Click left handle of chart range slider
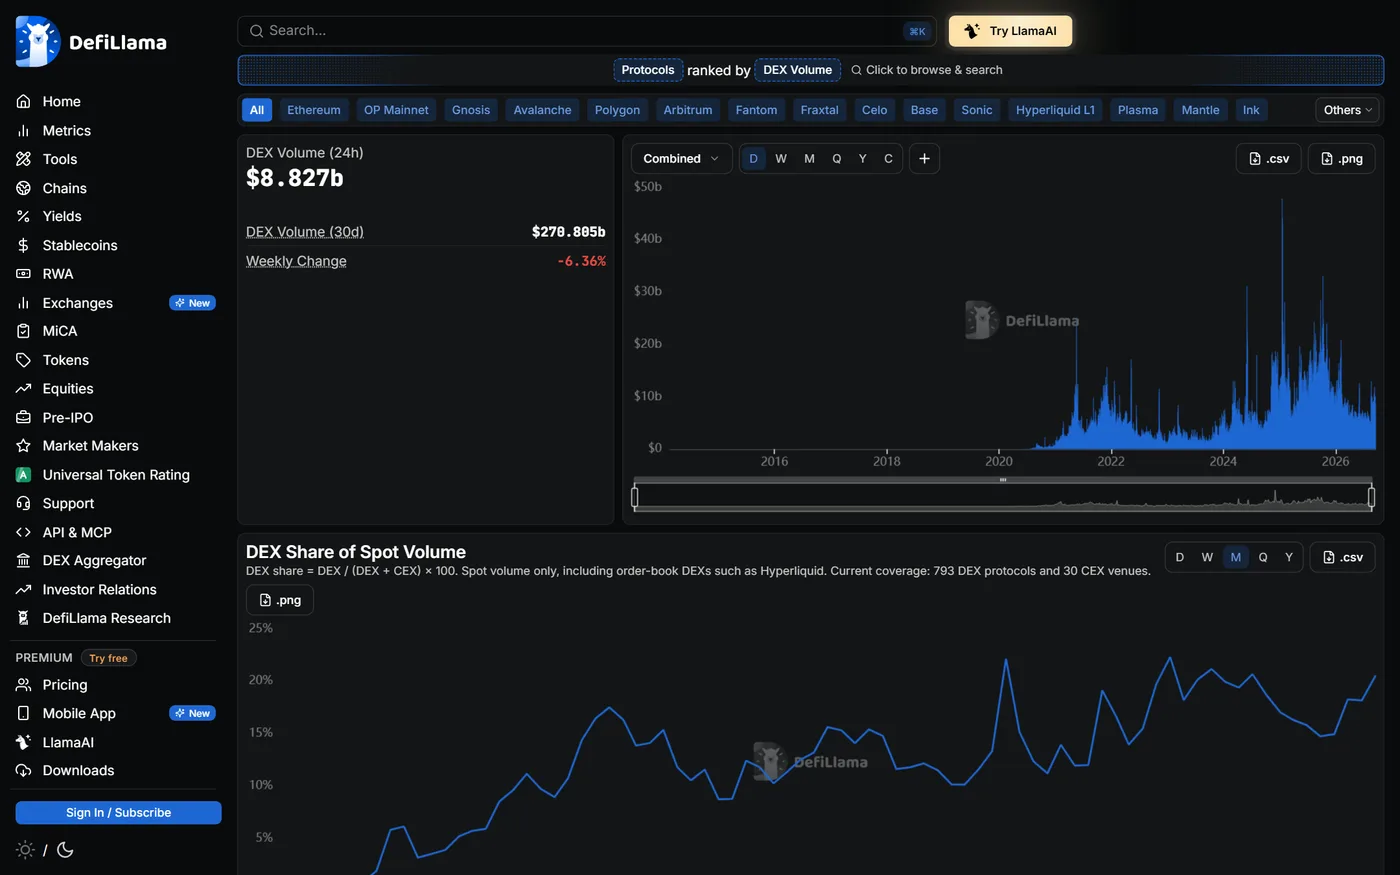This screenshot has height=875, width=1400. pyautogui.click(x=635, y=496)
